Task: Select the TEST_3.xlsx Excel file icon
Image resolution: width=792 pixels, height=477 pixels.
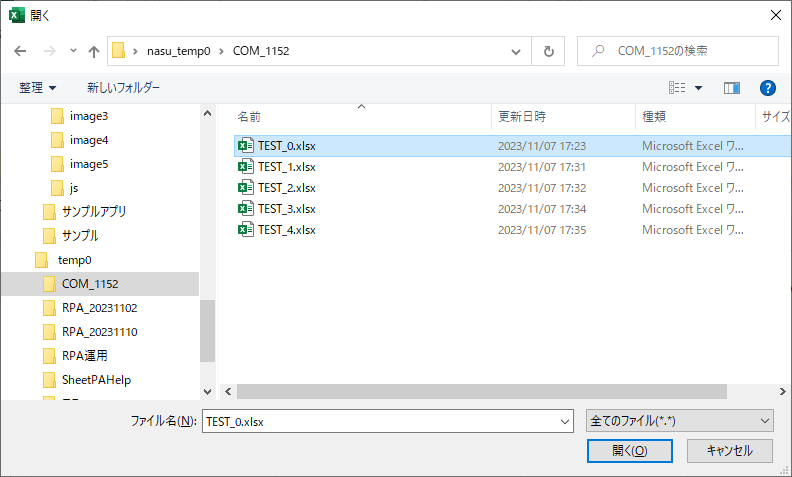Action: 245,209
